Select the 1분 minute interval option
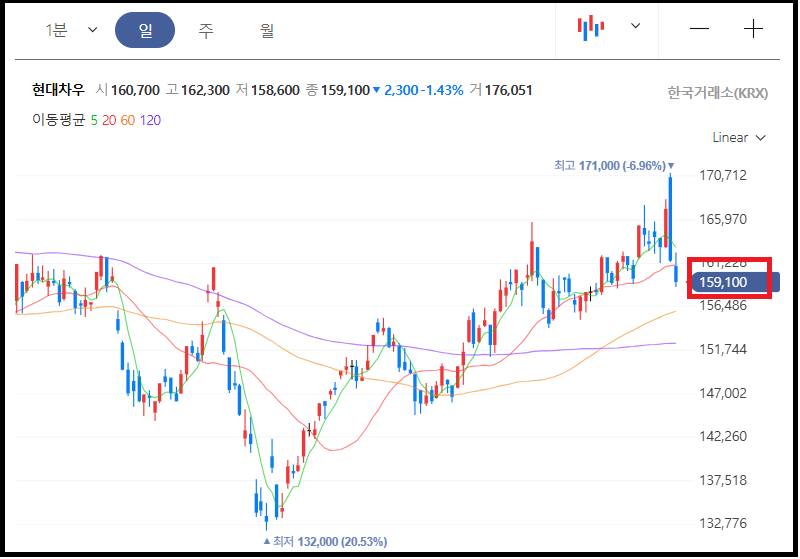Viewport: 800px width, 559px height. pos(56,31)
